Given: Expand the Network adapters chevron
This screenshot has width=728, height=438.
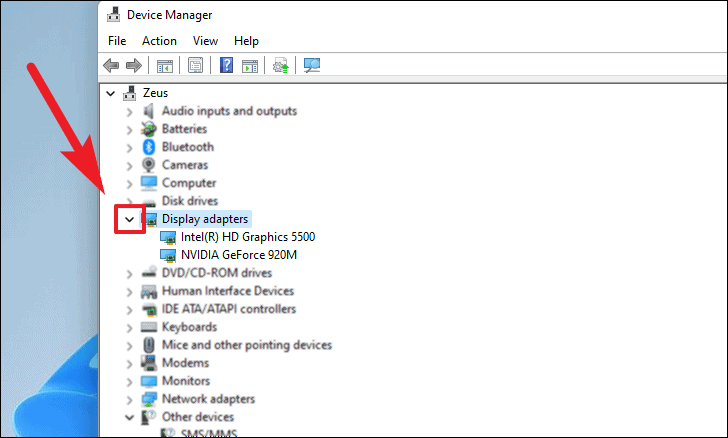Looking at the screenshot, I should pos(130,400).
